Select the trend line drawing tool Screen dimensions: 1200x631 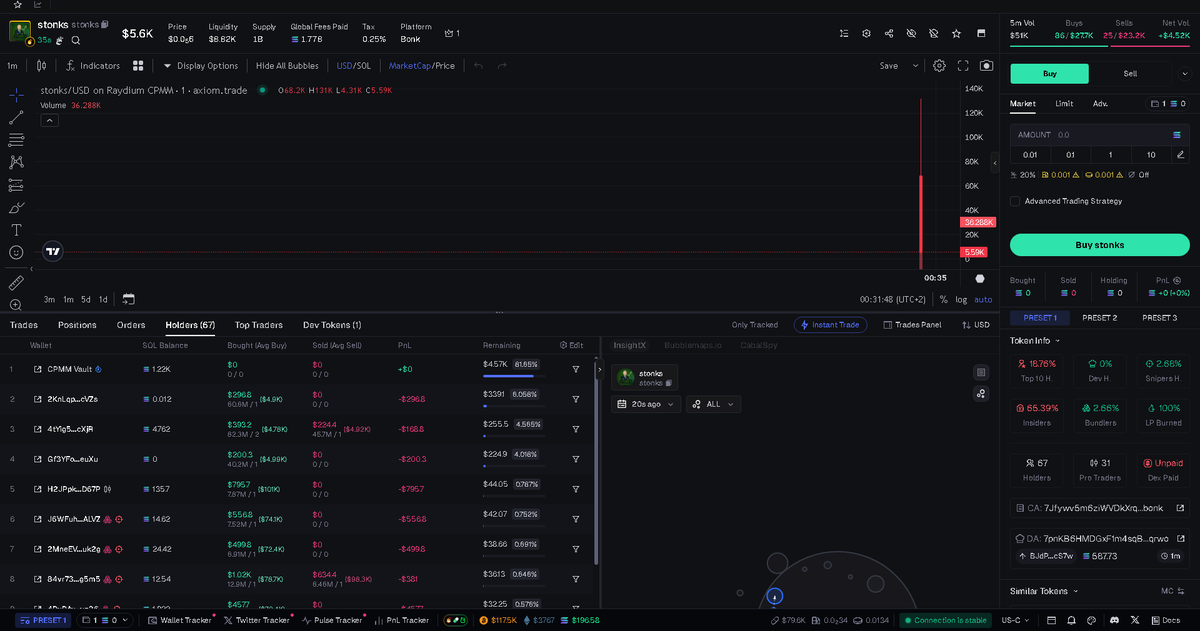click(x=16, y=117)
